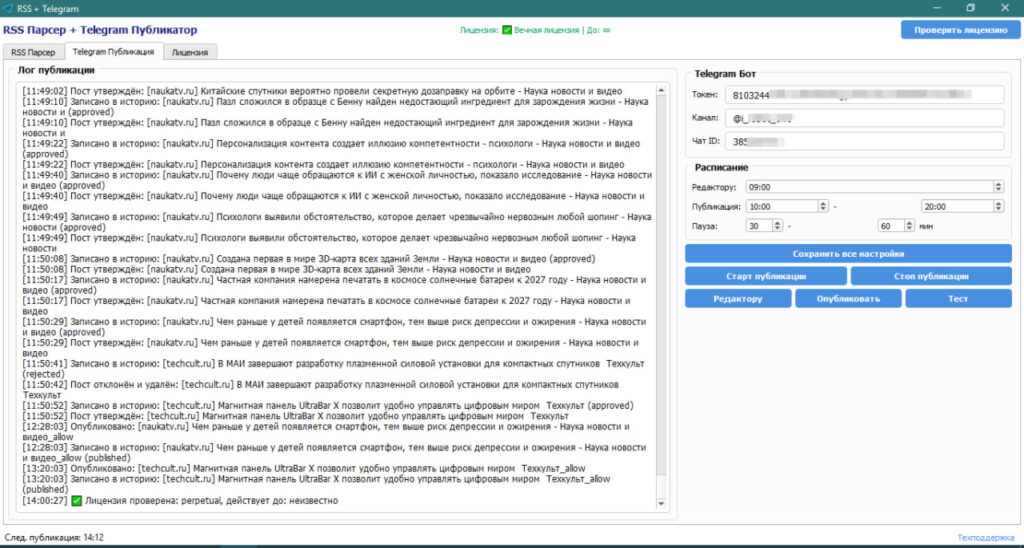
Task: Click the Редактору button
Action: click(738, 298)
